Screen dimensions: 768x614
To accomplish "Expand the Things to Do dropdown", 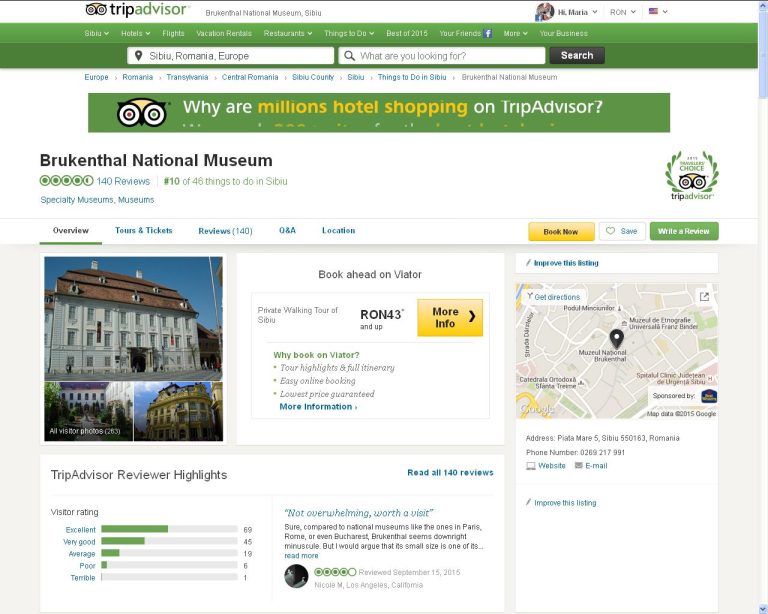I will [x=349, y=33].
